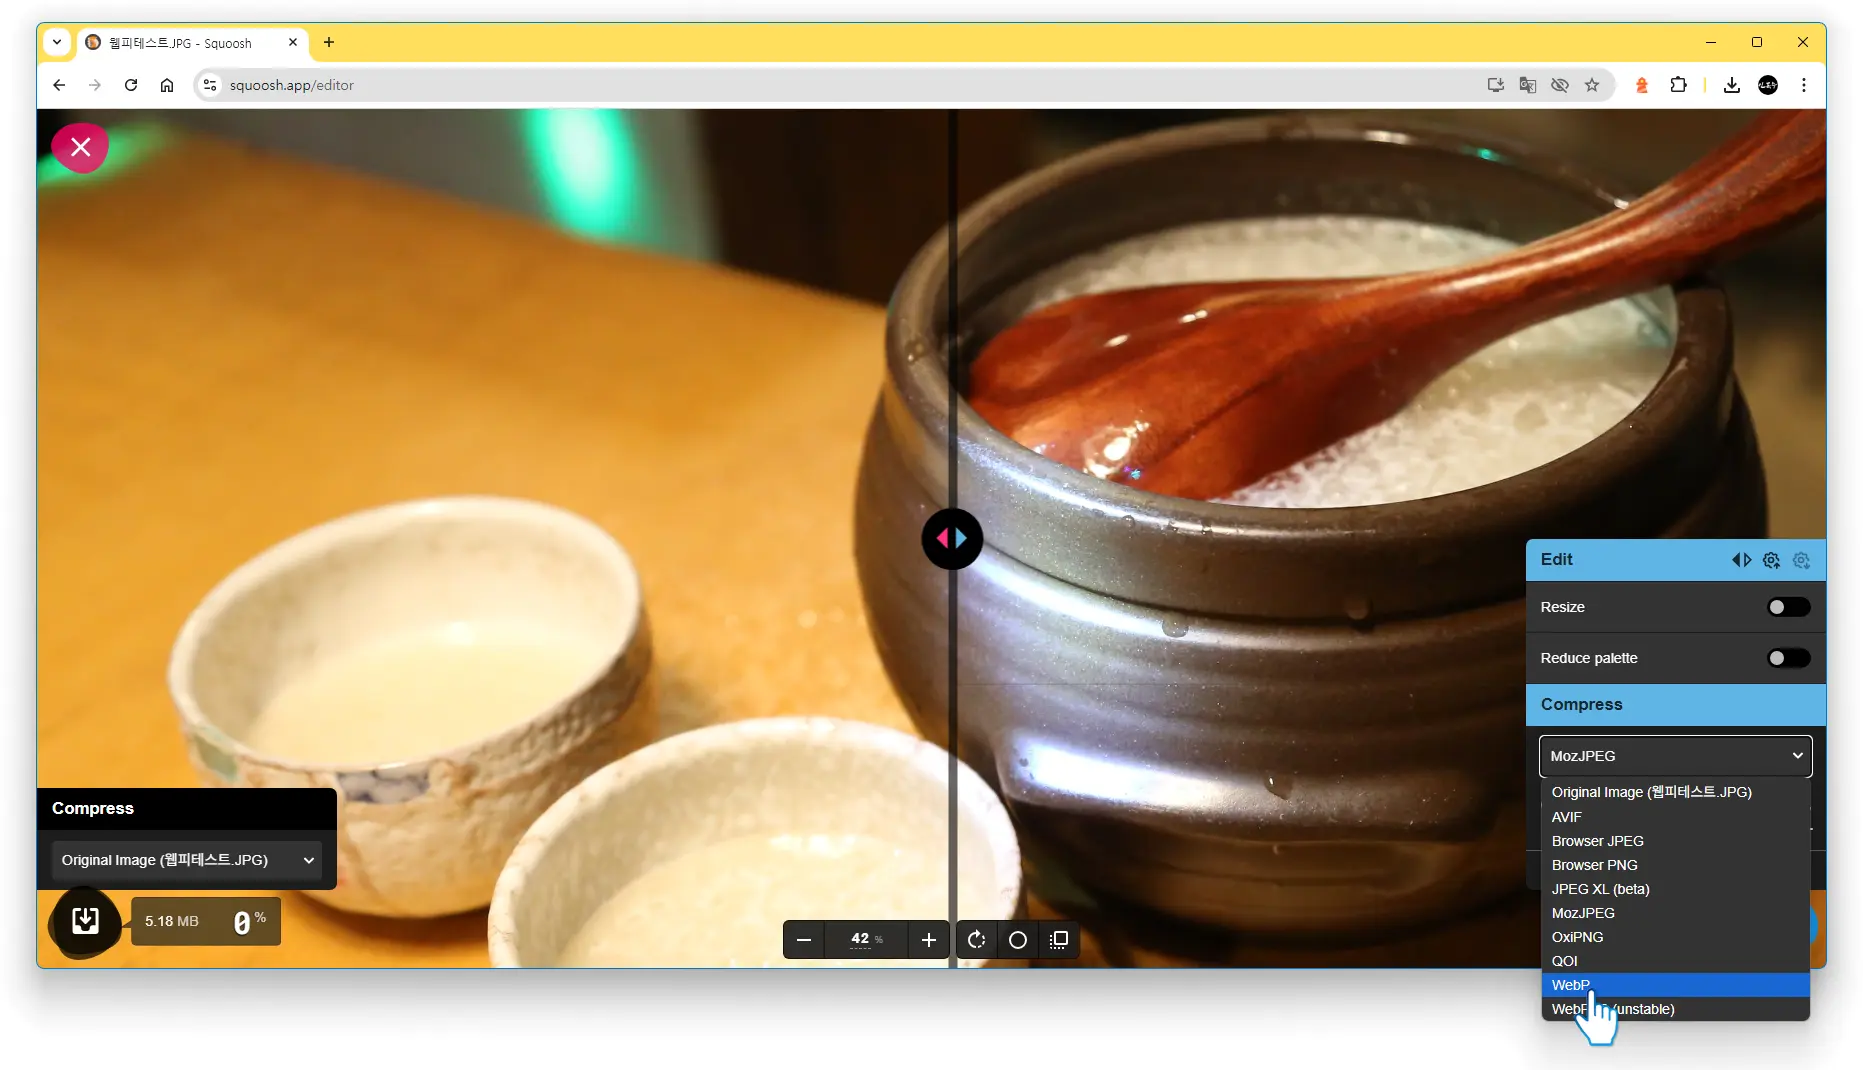Image resolution: width=1863 pixels, height=1070 pixels.
Task: View site information icon in address bar
Action: tap(210, 85)
